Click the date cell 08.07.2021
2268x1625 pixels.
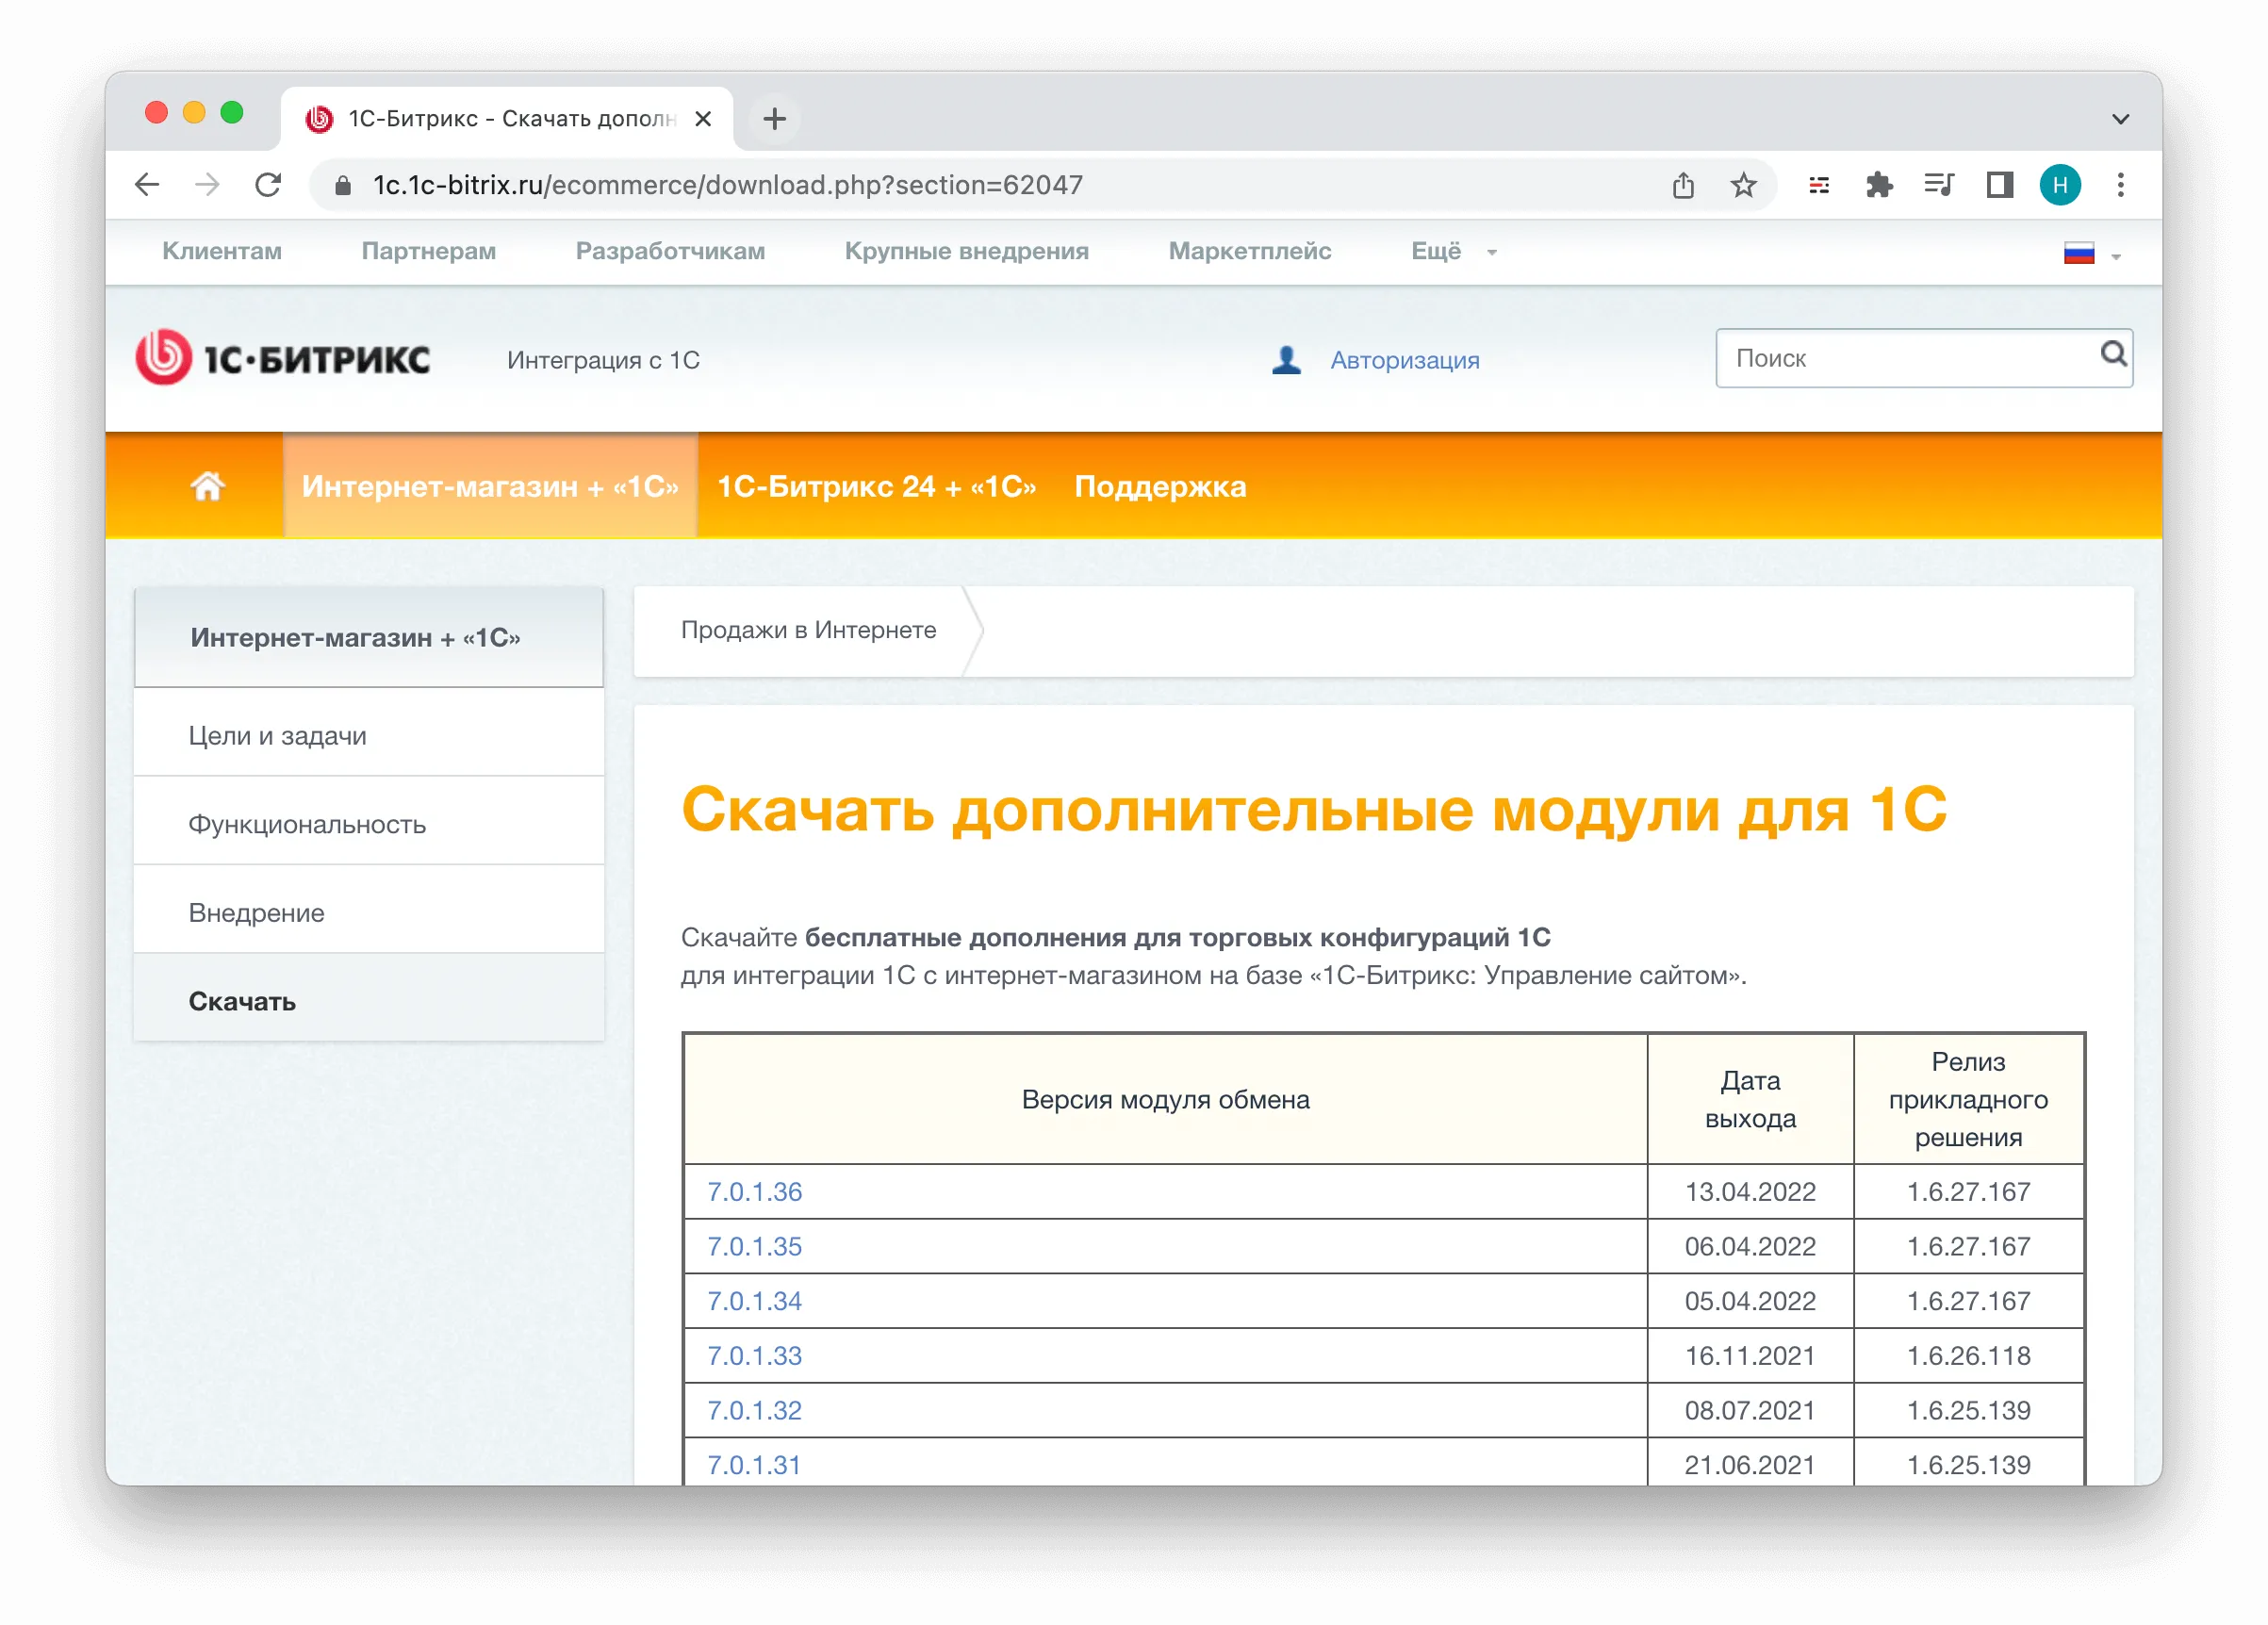tap(1750, 1410)
